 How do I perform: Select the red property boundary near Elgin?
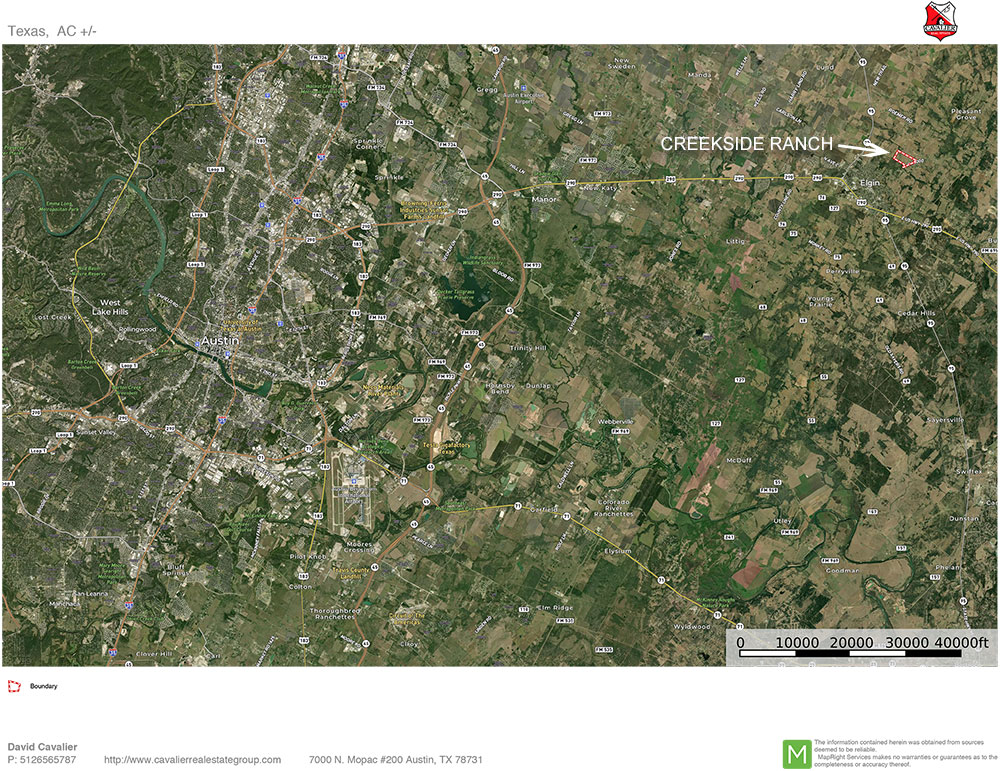[904, 160]
